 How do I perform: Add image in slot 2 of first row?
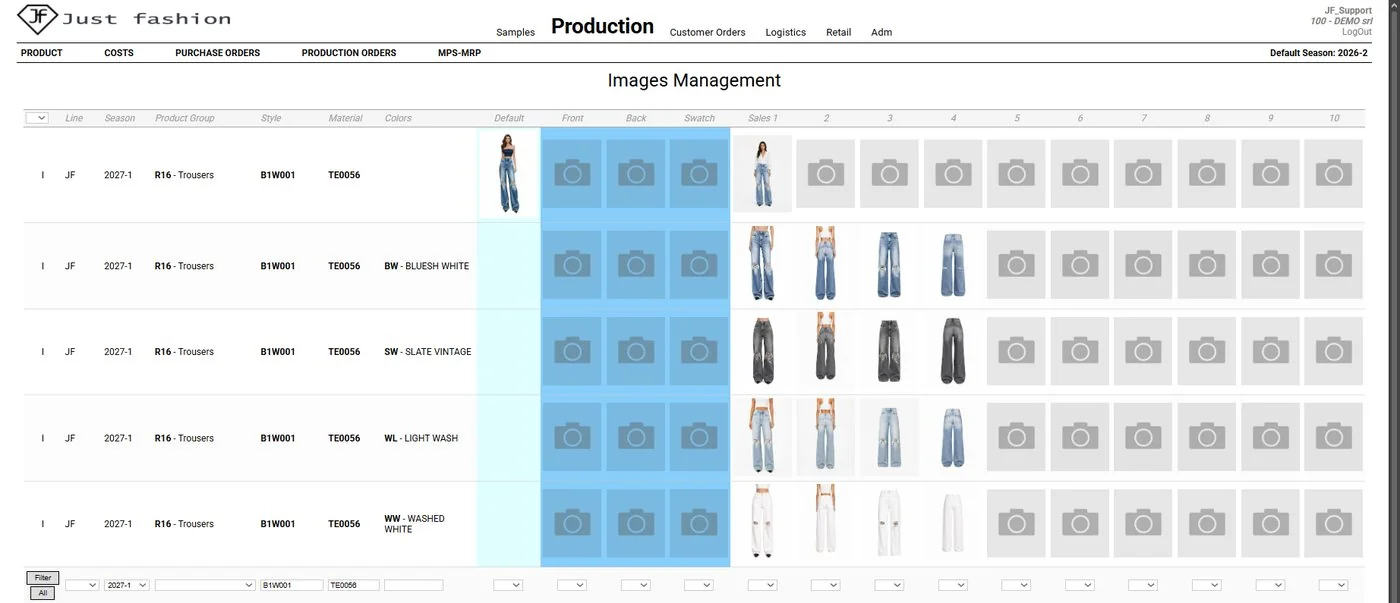pos(826,174)
